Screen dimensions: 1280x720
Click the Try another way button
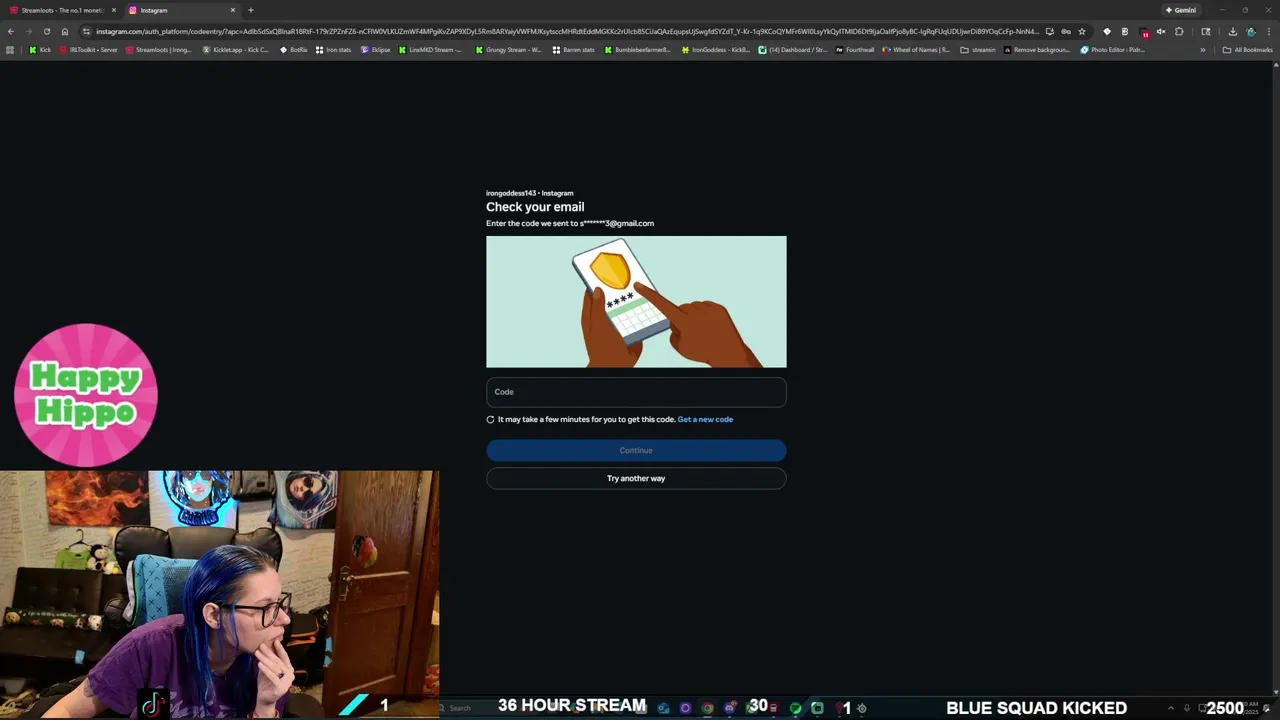coord(636,478)
